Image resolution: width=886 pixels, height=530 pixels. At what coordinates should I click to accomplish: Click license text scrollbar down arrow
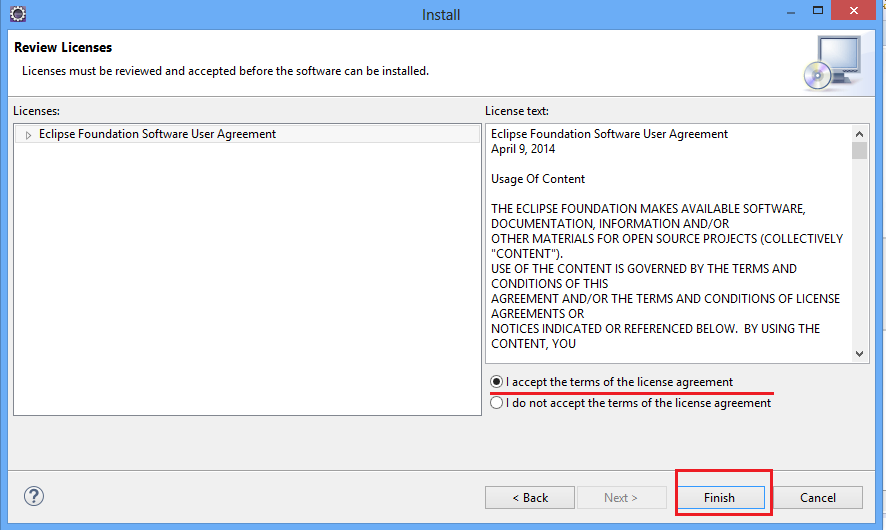[x=859, y=354]
